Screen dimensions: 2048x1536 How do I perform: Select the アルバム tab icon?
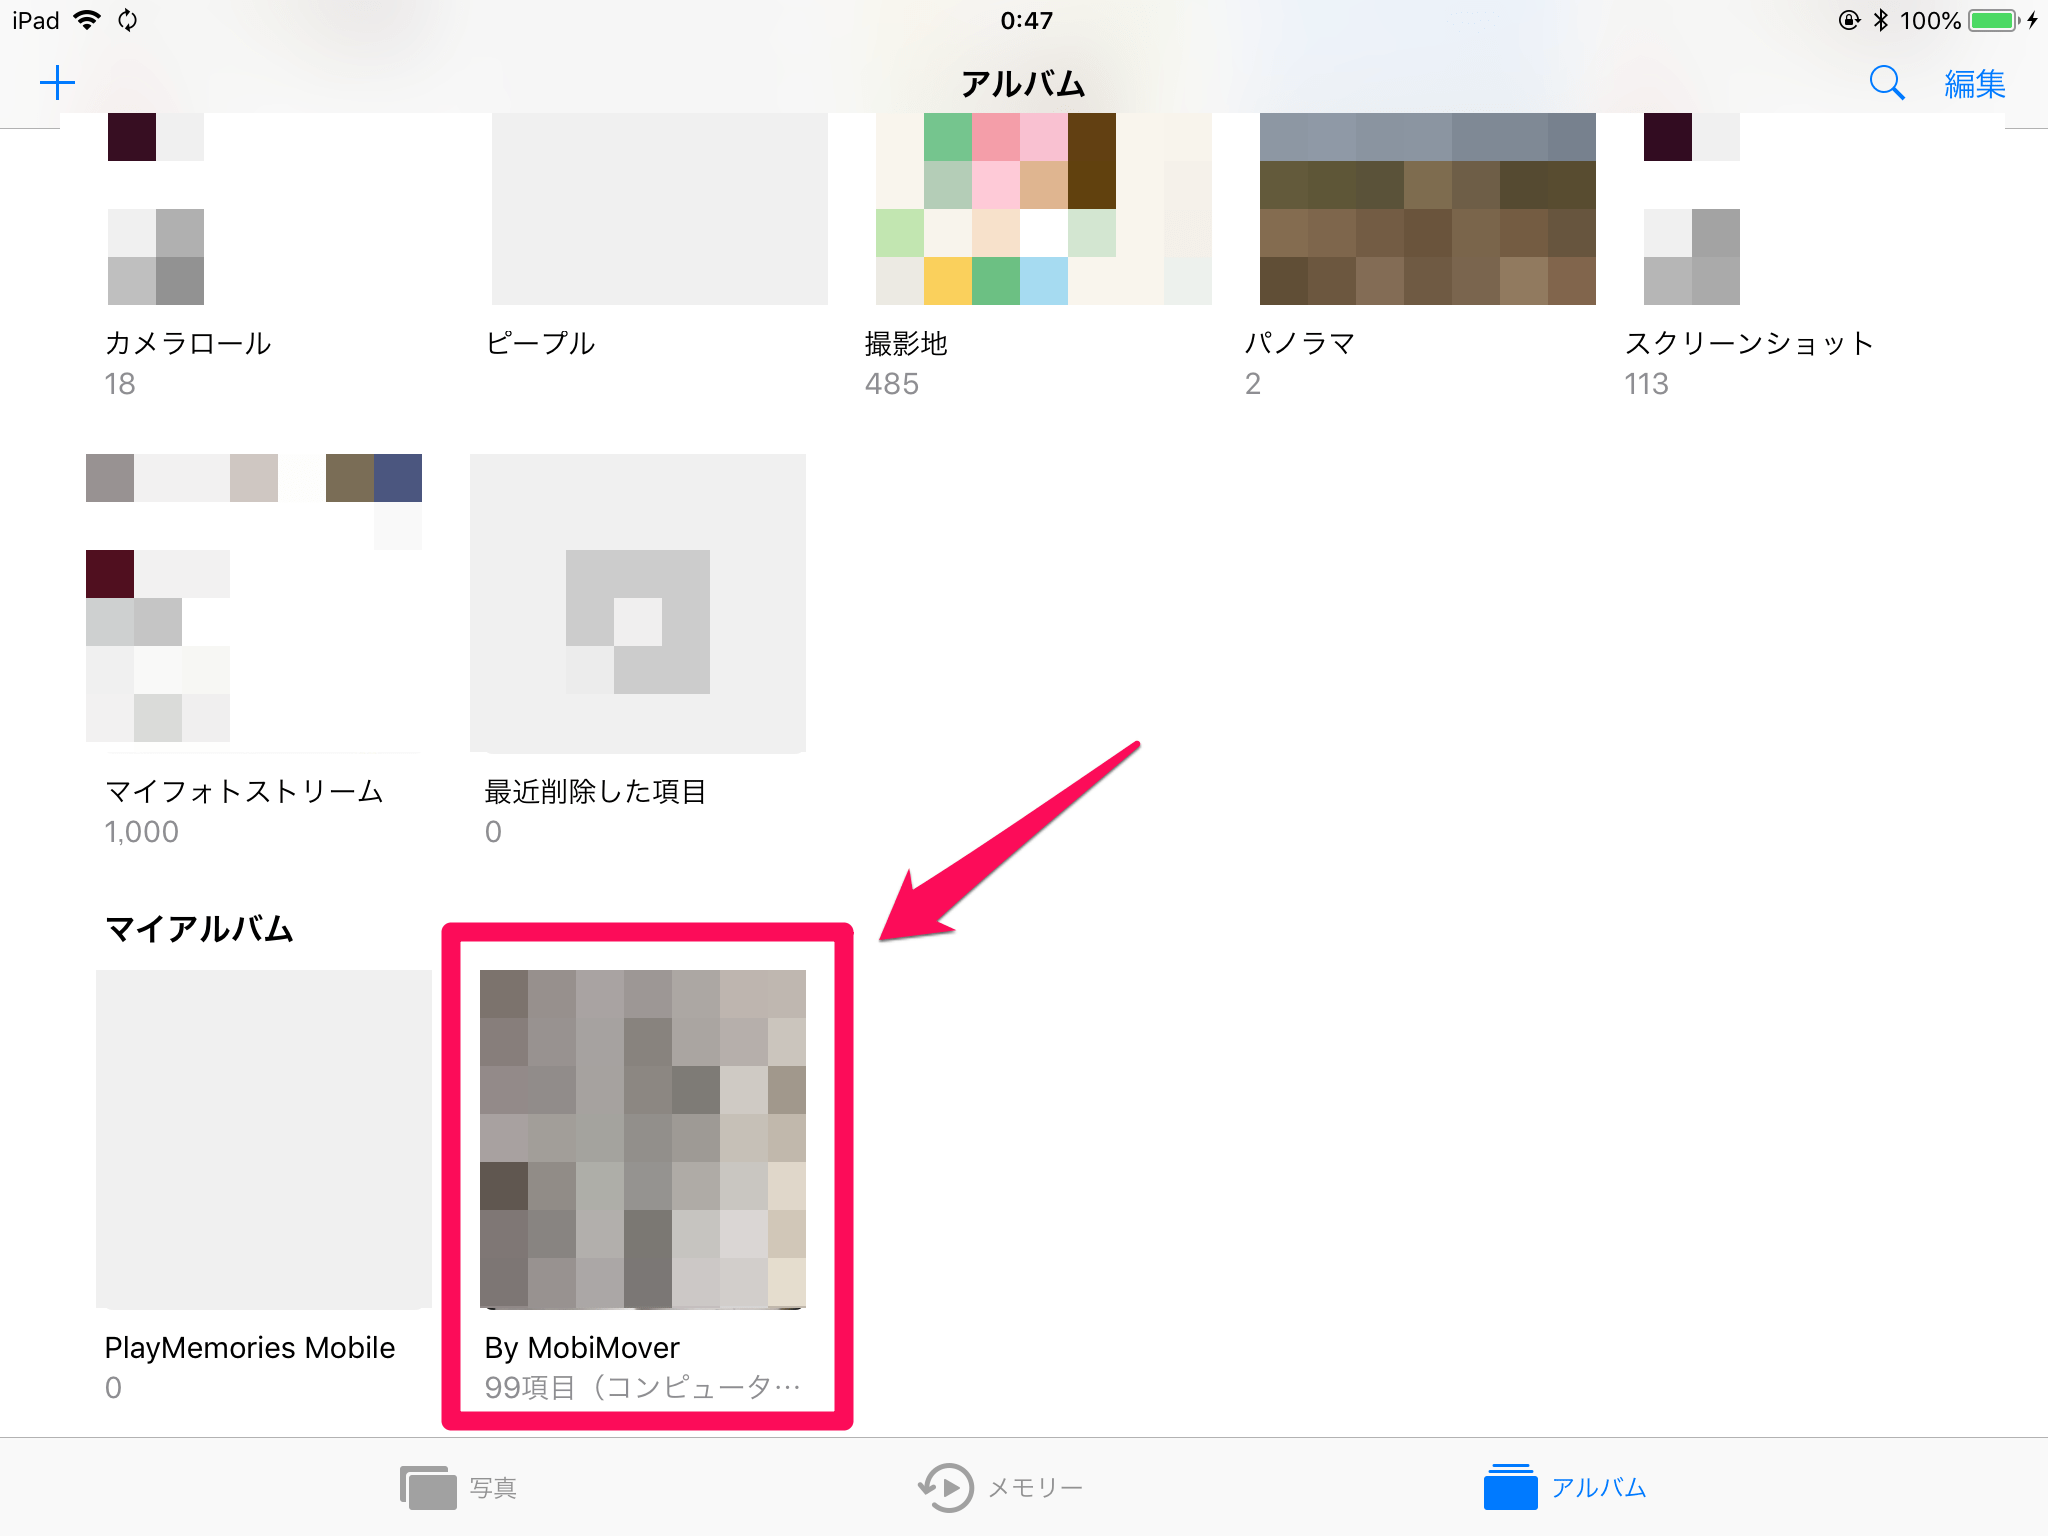pyautogui.click(x=1510, y=1486)
